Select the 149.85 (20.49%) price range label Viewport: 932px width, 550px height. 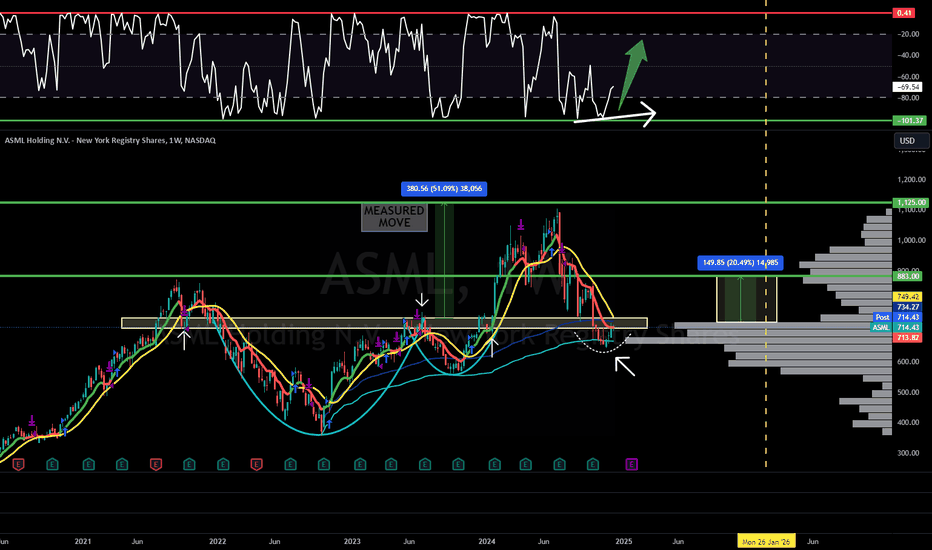(x=740, y=262)
